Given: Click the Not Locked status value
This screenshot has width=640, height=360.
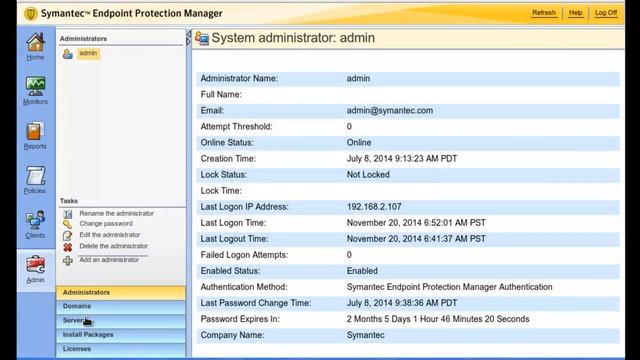Looking at the screenshot, I should (368, 175).
